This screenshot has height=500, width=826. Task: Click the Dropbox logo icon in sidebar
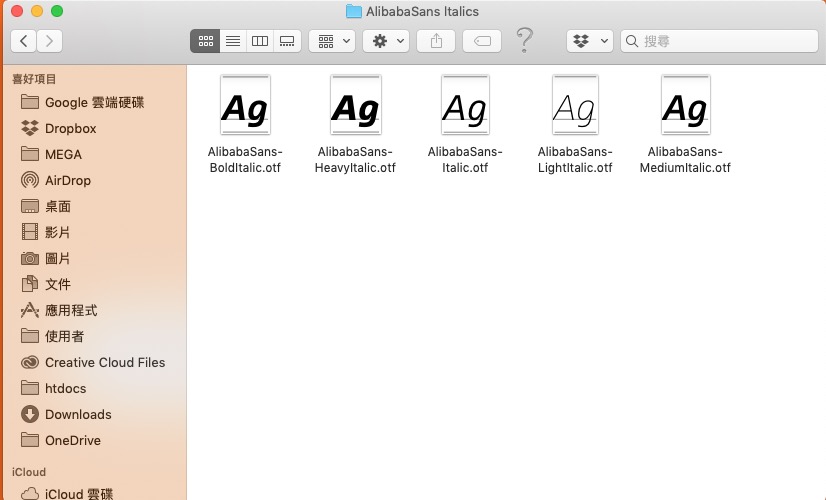(x=30, y=128)
